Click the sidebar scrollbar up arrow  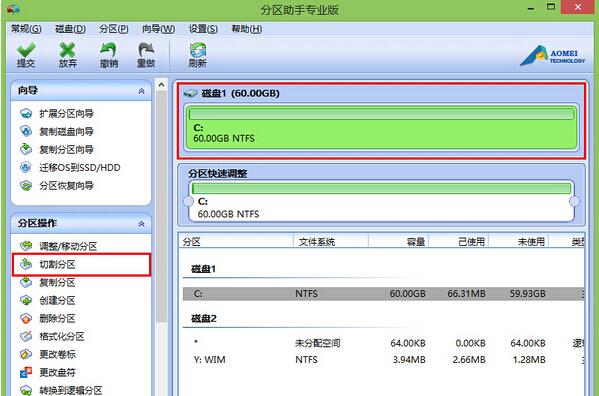(x=162, y=85)
